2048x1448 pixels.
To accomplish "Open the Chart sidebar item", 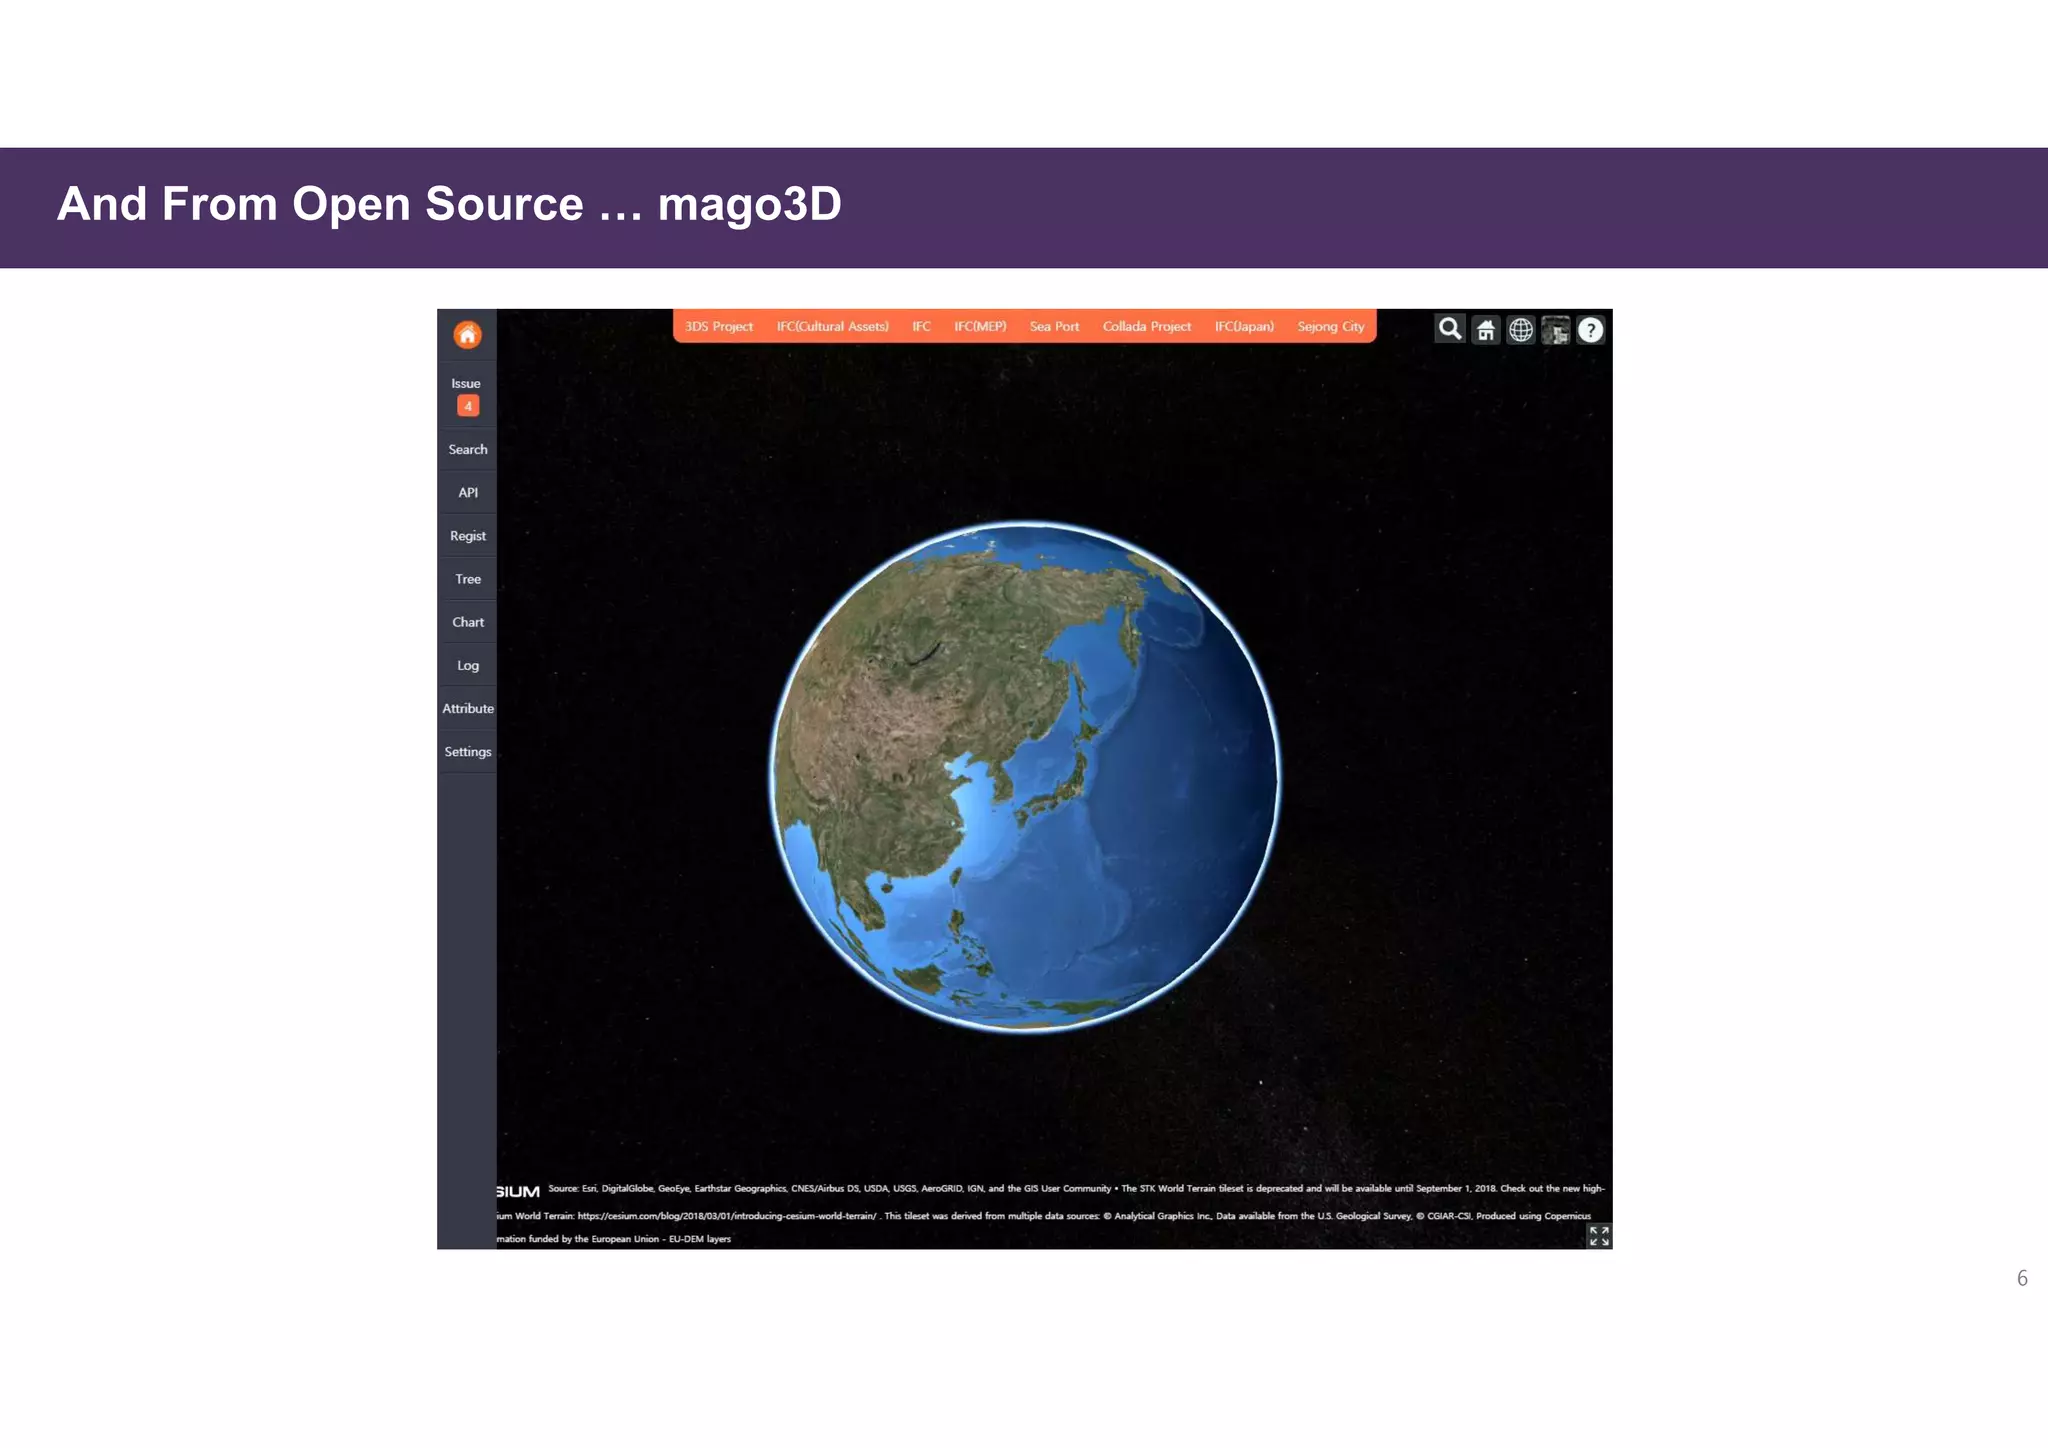I will click(x=467, y=622).
